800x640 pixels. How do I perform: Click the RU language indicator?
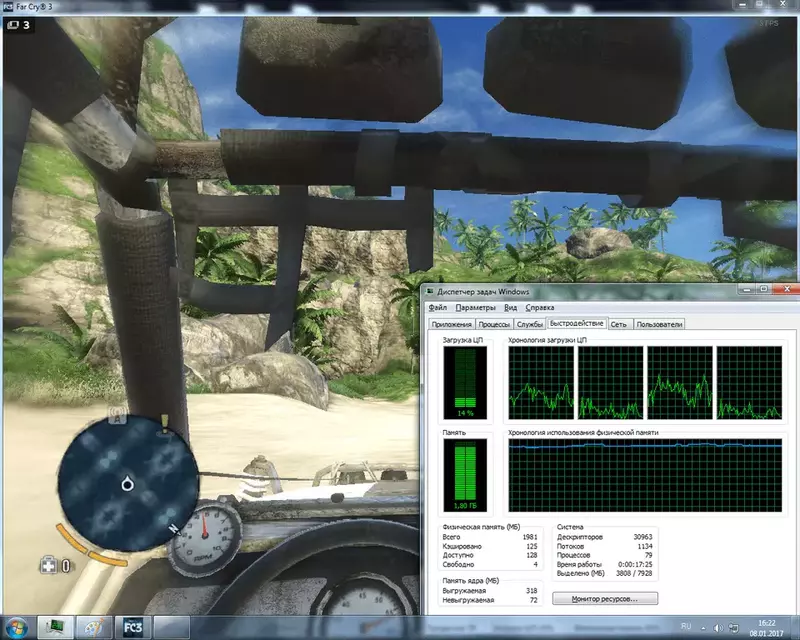pos(686,626)
